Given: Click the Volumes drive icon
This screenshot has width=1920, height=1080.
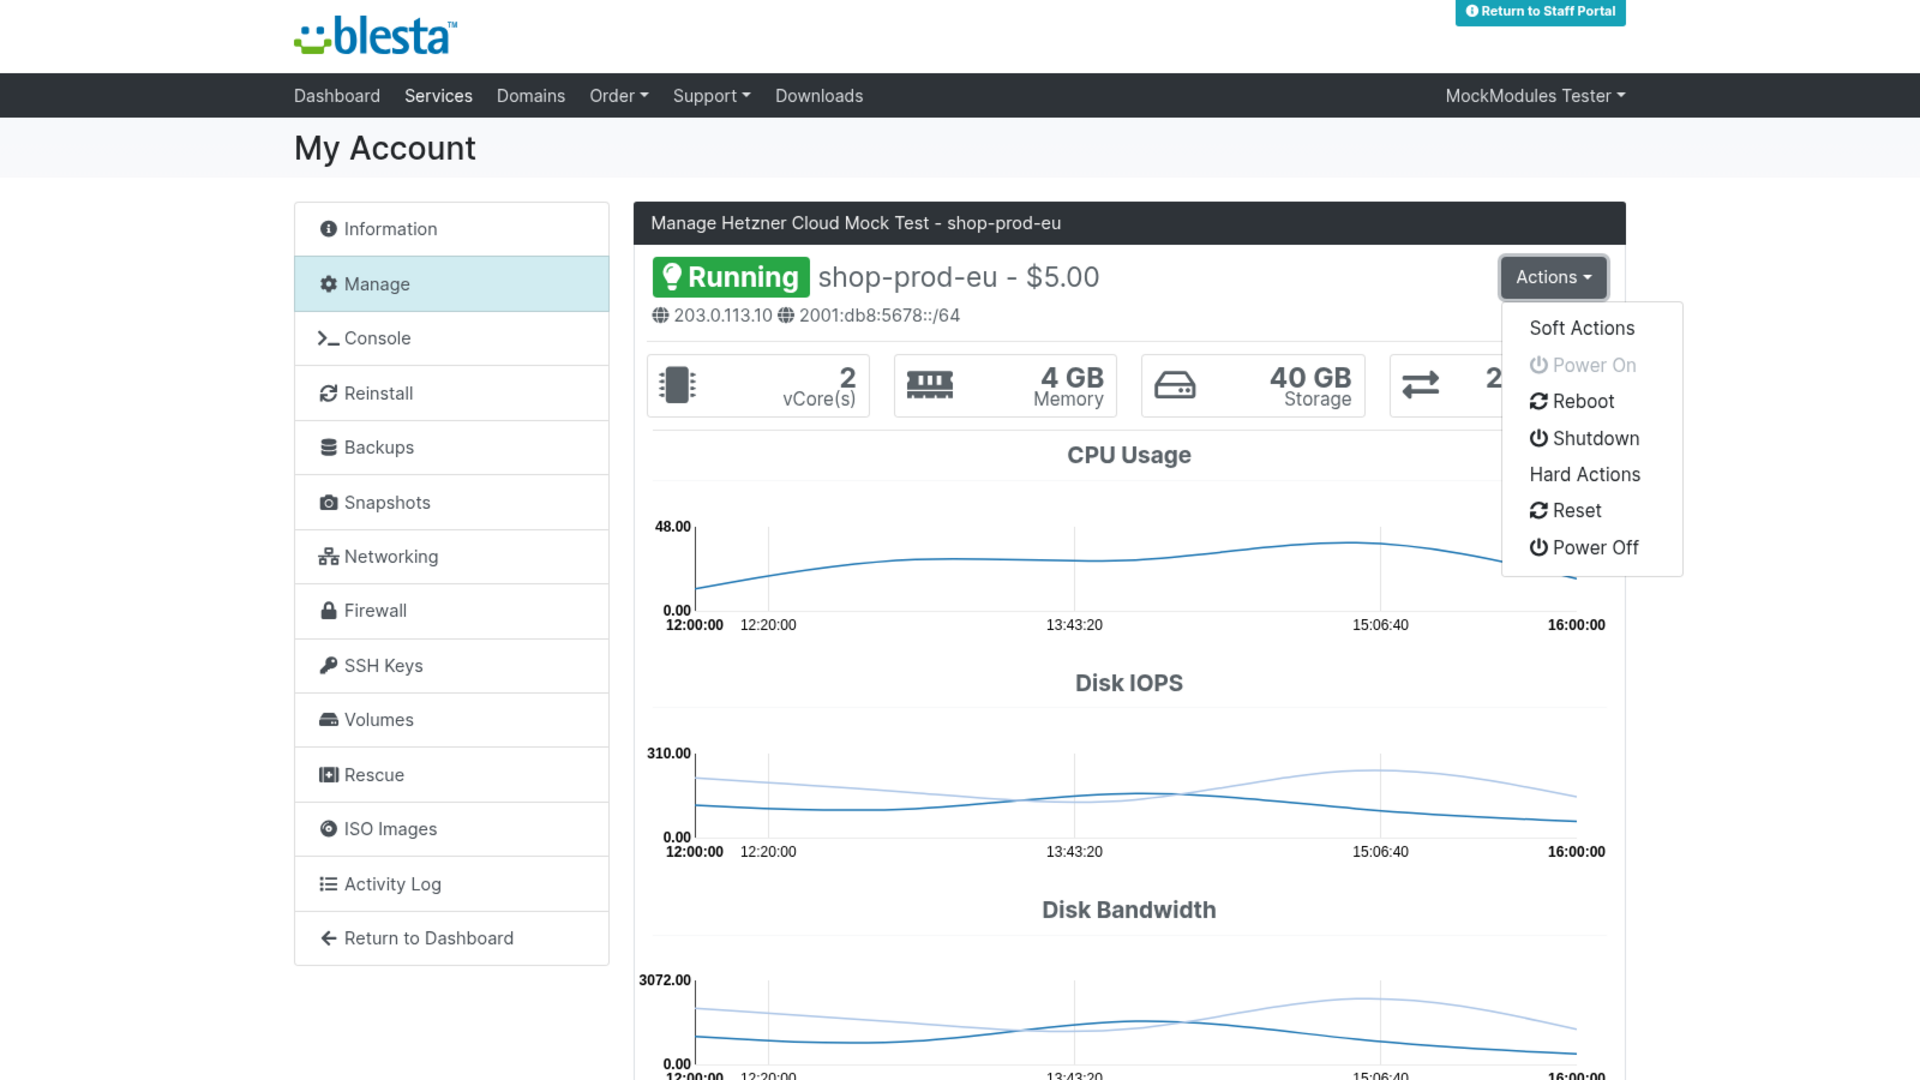Looking at the screenshot, I should (x=328, y=720).
